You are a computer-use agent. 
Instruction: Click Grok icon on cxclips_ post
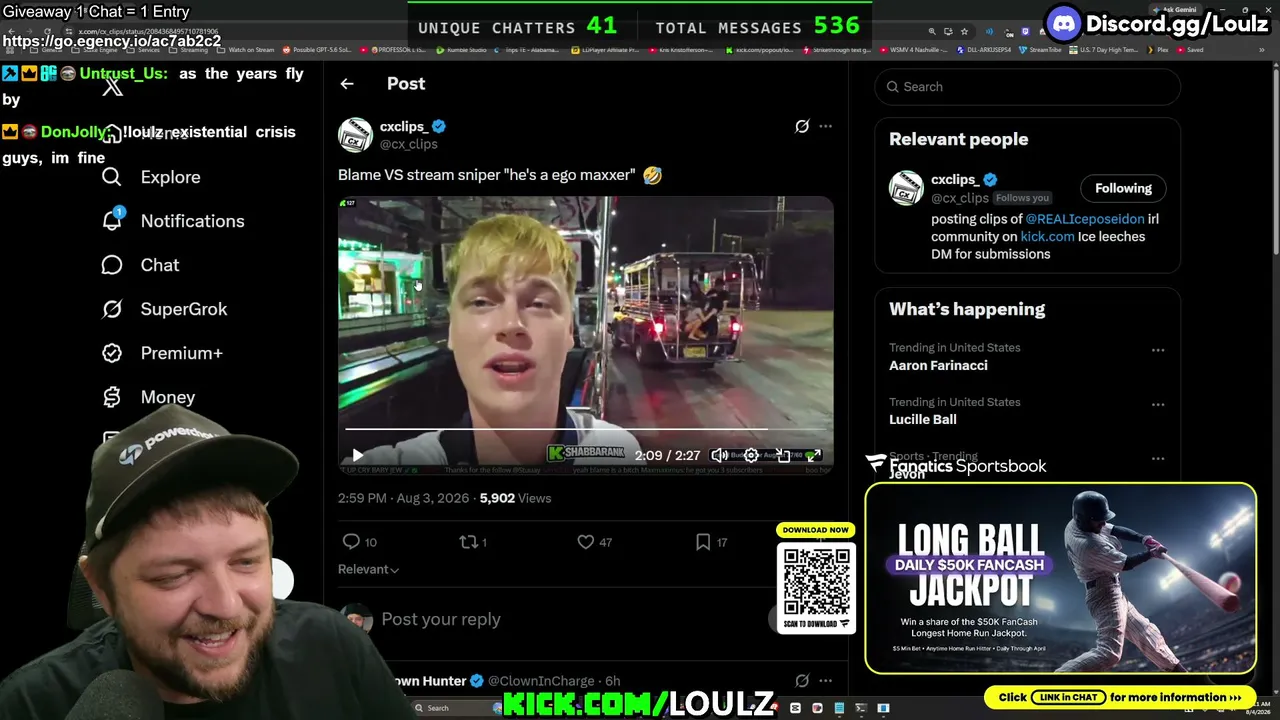click(802, 126)
